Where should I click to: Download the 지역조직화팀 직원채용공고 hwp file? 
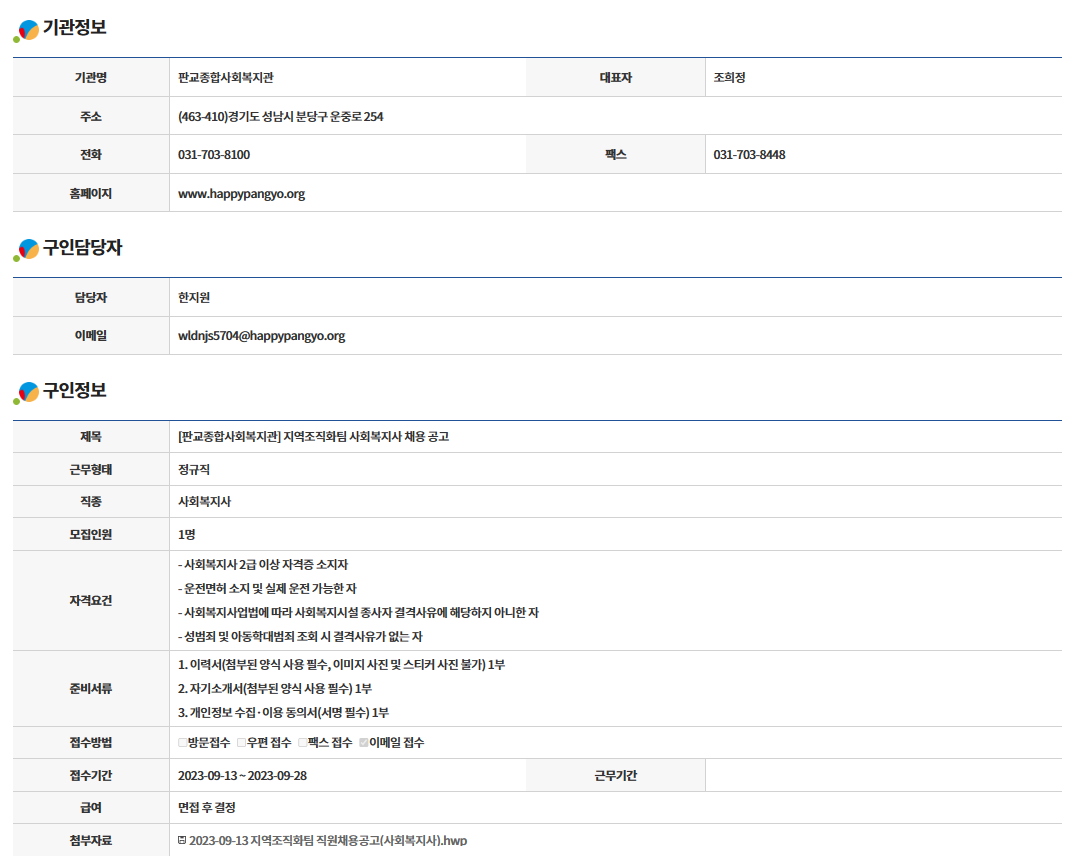tap(327, 841)
